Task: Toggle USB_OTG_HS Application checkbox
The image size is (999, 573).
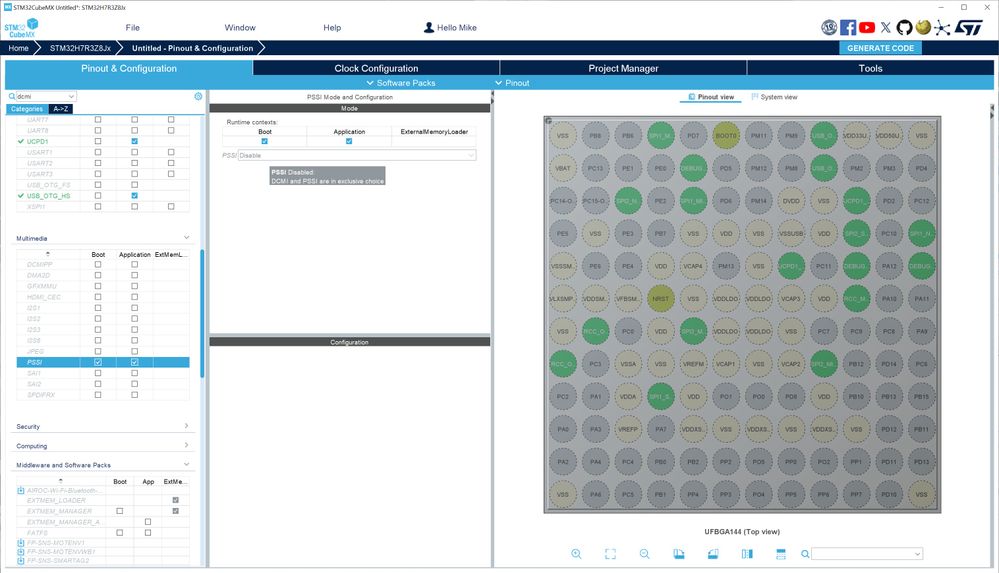Action: (x=134, y=196)
